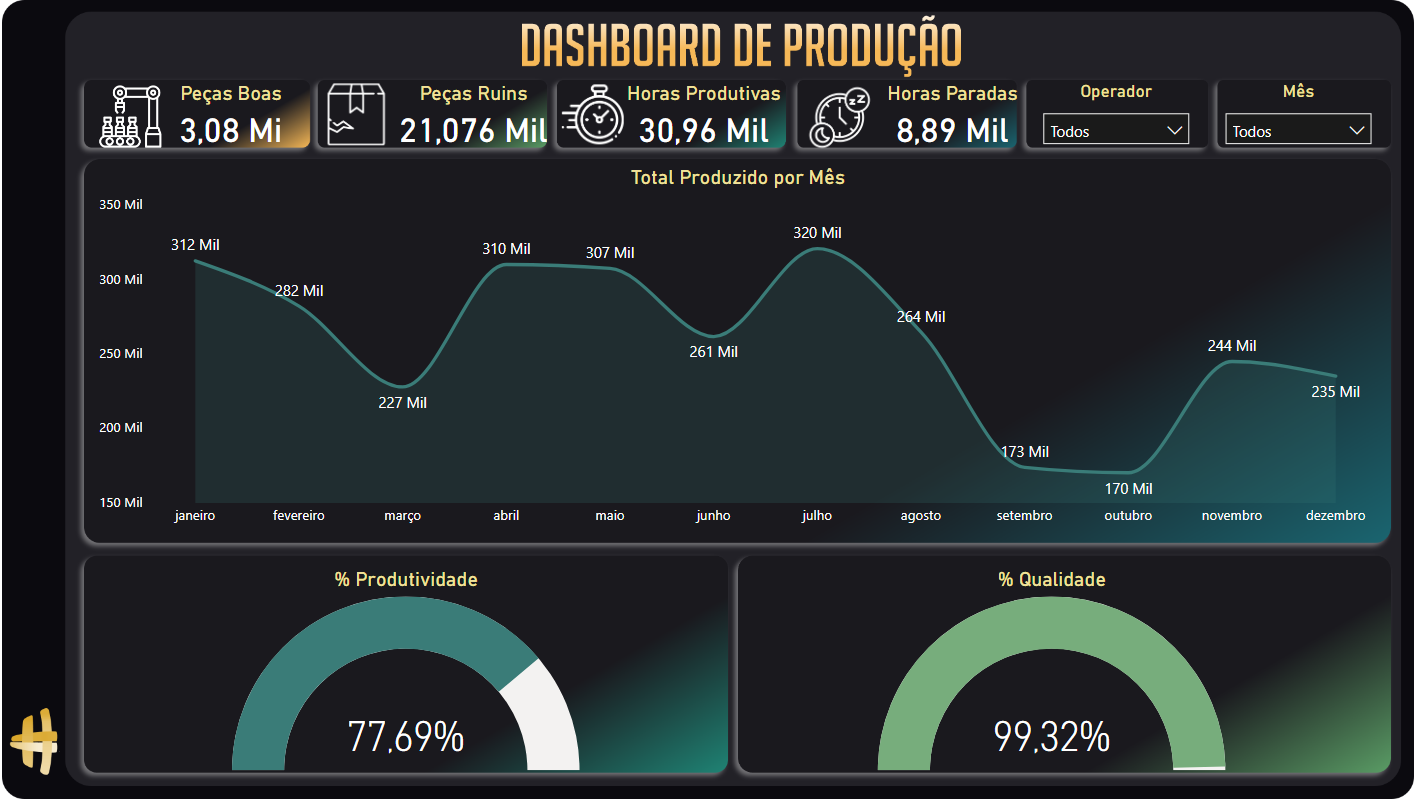Select the 170 Mil data label for outubro
1415x799 pixels.
(1129, 489)
